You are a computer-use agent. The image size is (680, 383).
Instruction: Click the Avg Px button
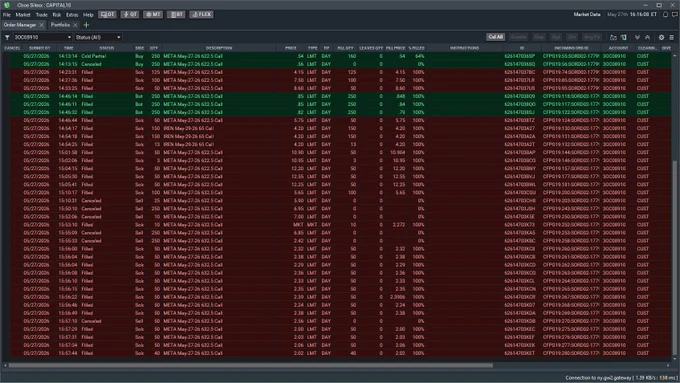coord(592,37)
